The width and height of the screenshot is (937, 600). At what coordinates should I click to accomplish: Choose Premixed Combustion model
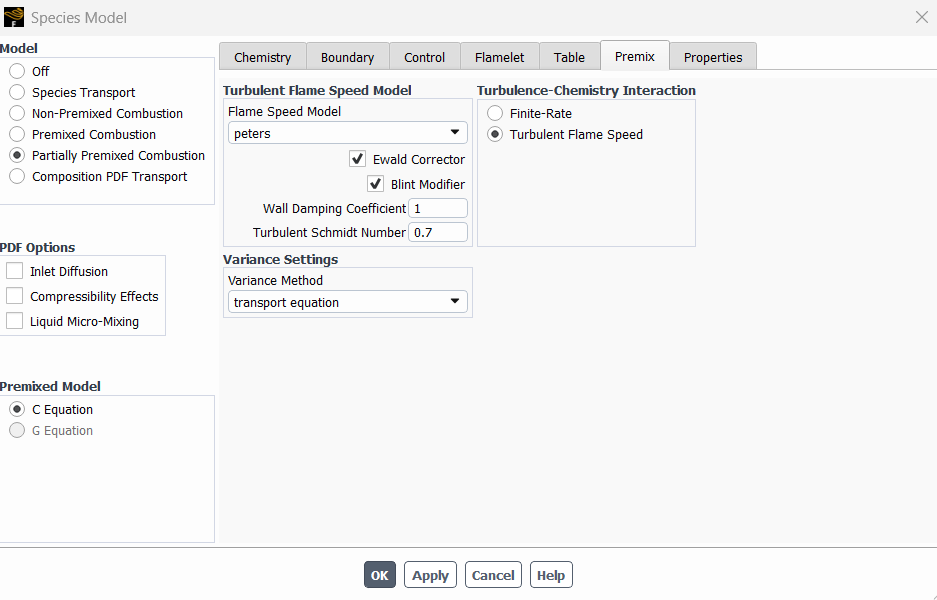(x=17, y=134)
